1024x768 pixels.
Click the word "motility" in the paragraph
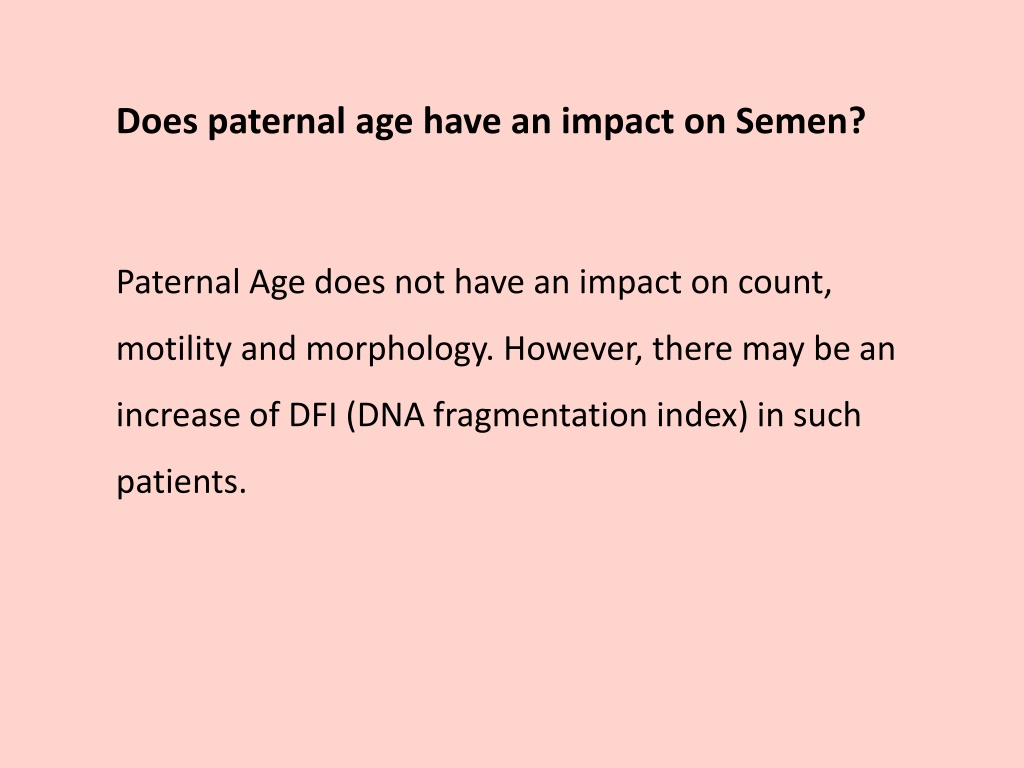(174, 349)
